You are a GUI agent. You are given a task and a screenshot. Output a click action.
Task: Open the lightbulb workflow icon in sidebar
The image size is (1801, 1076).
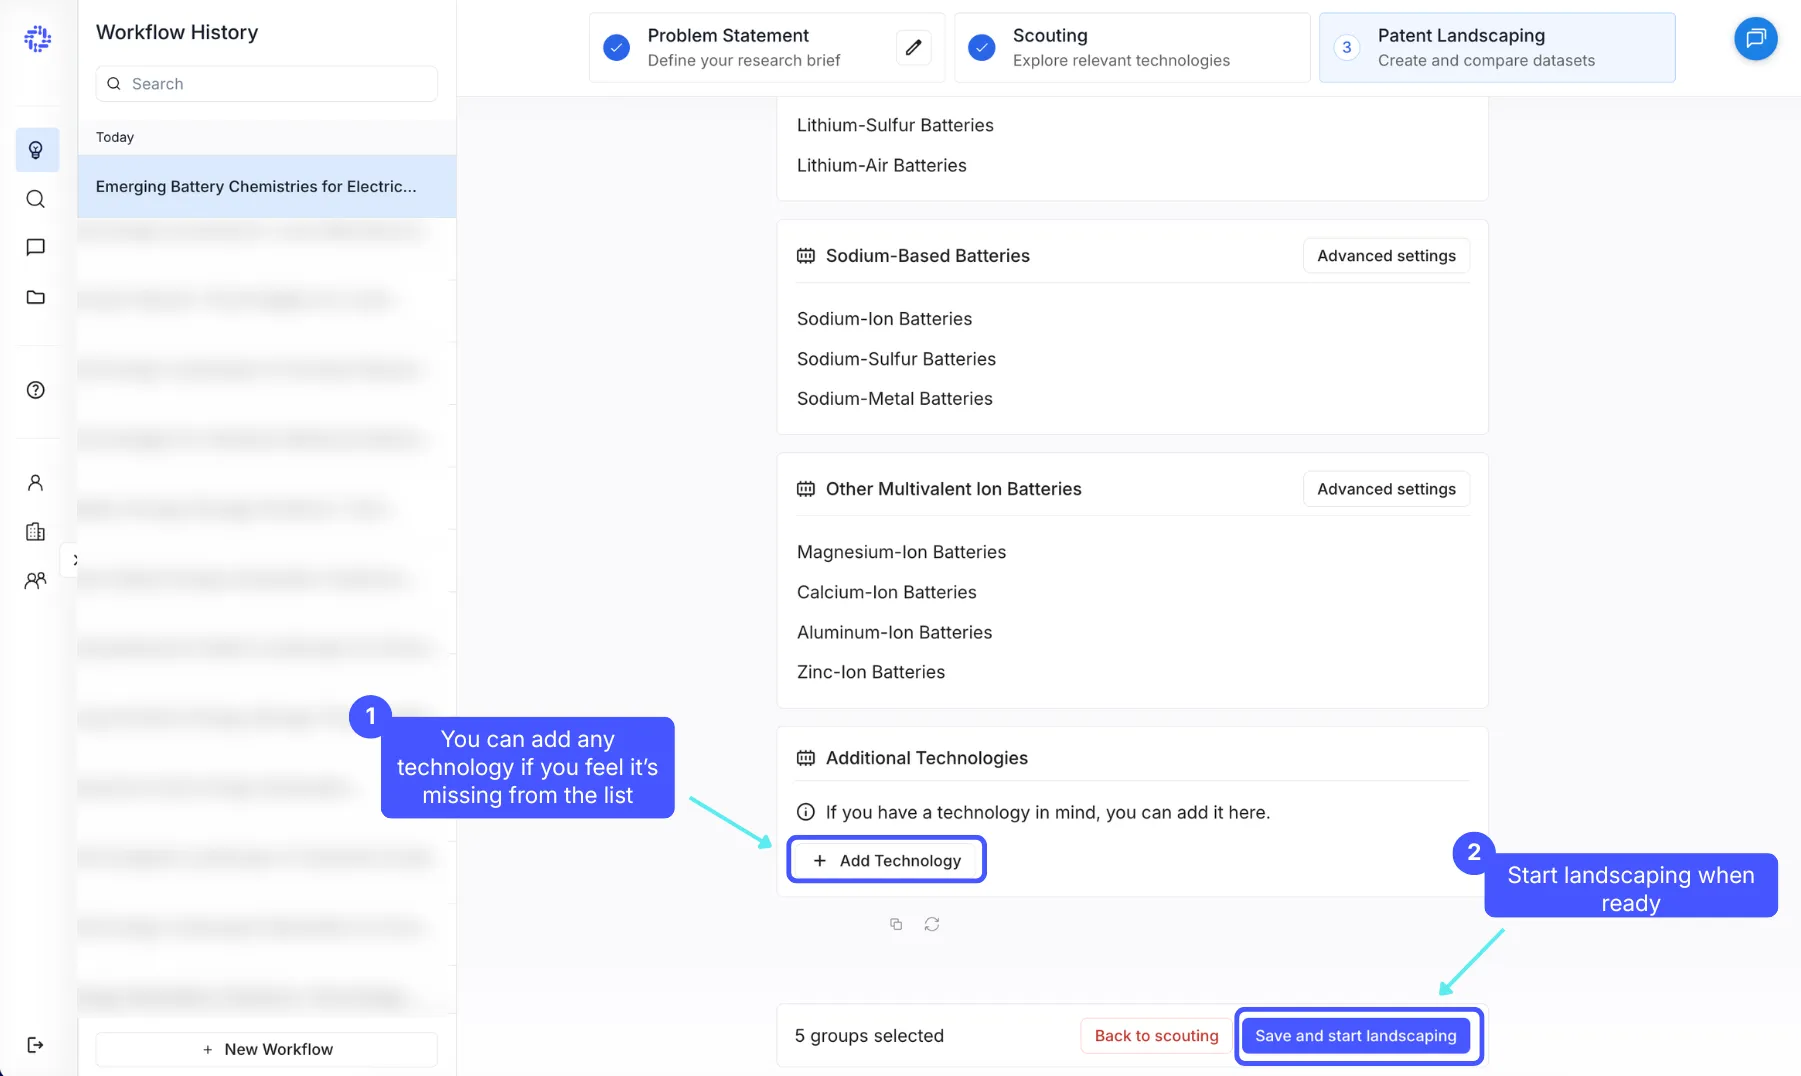[x=36, y=150]
